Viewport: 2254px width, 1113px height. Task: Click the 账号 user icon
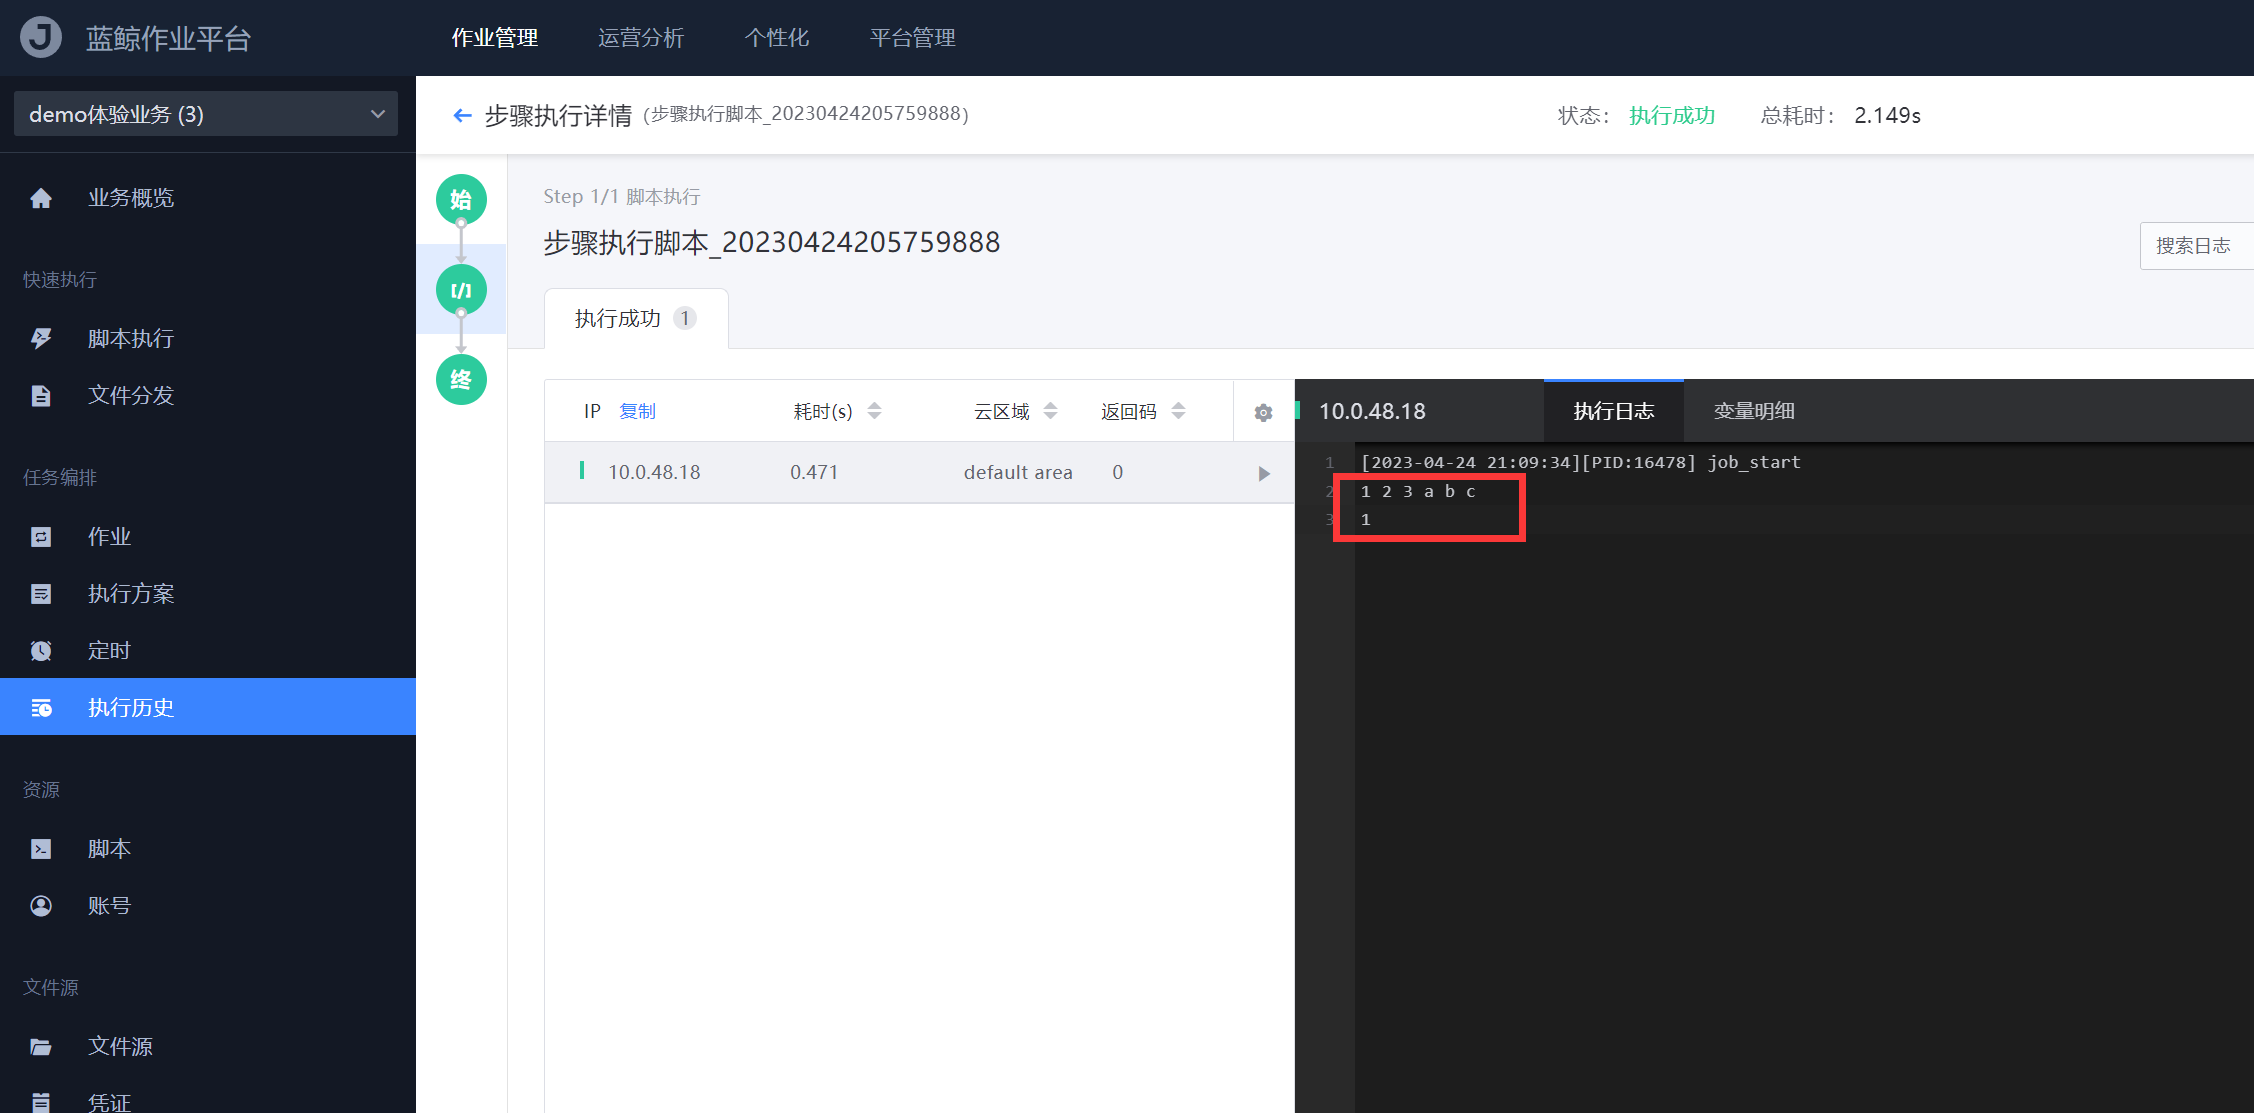coord(41,906)
